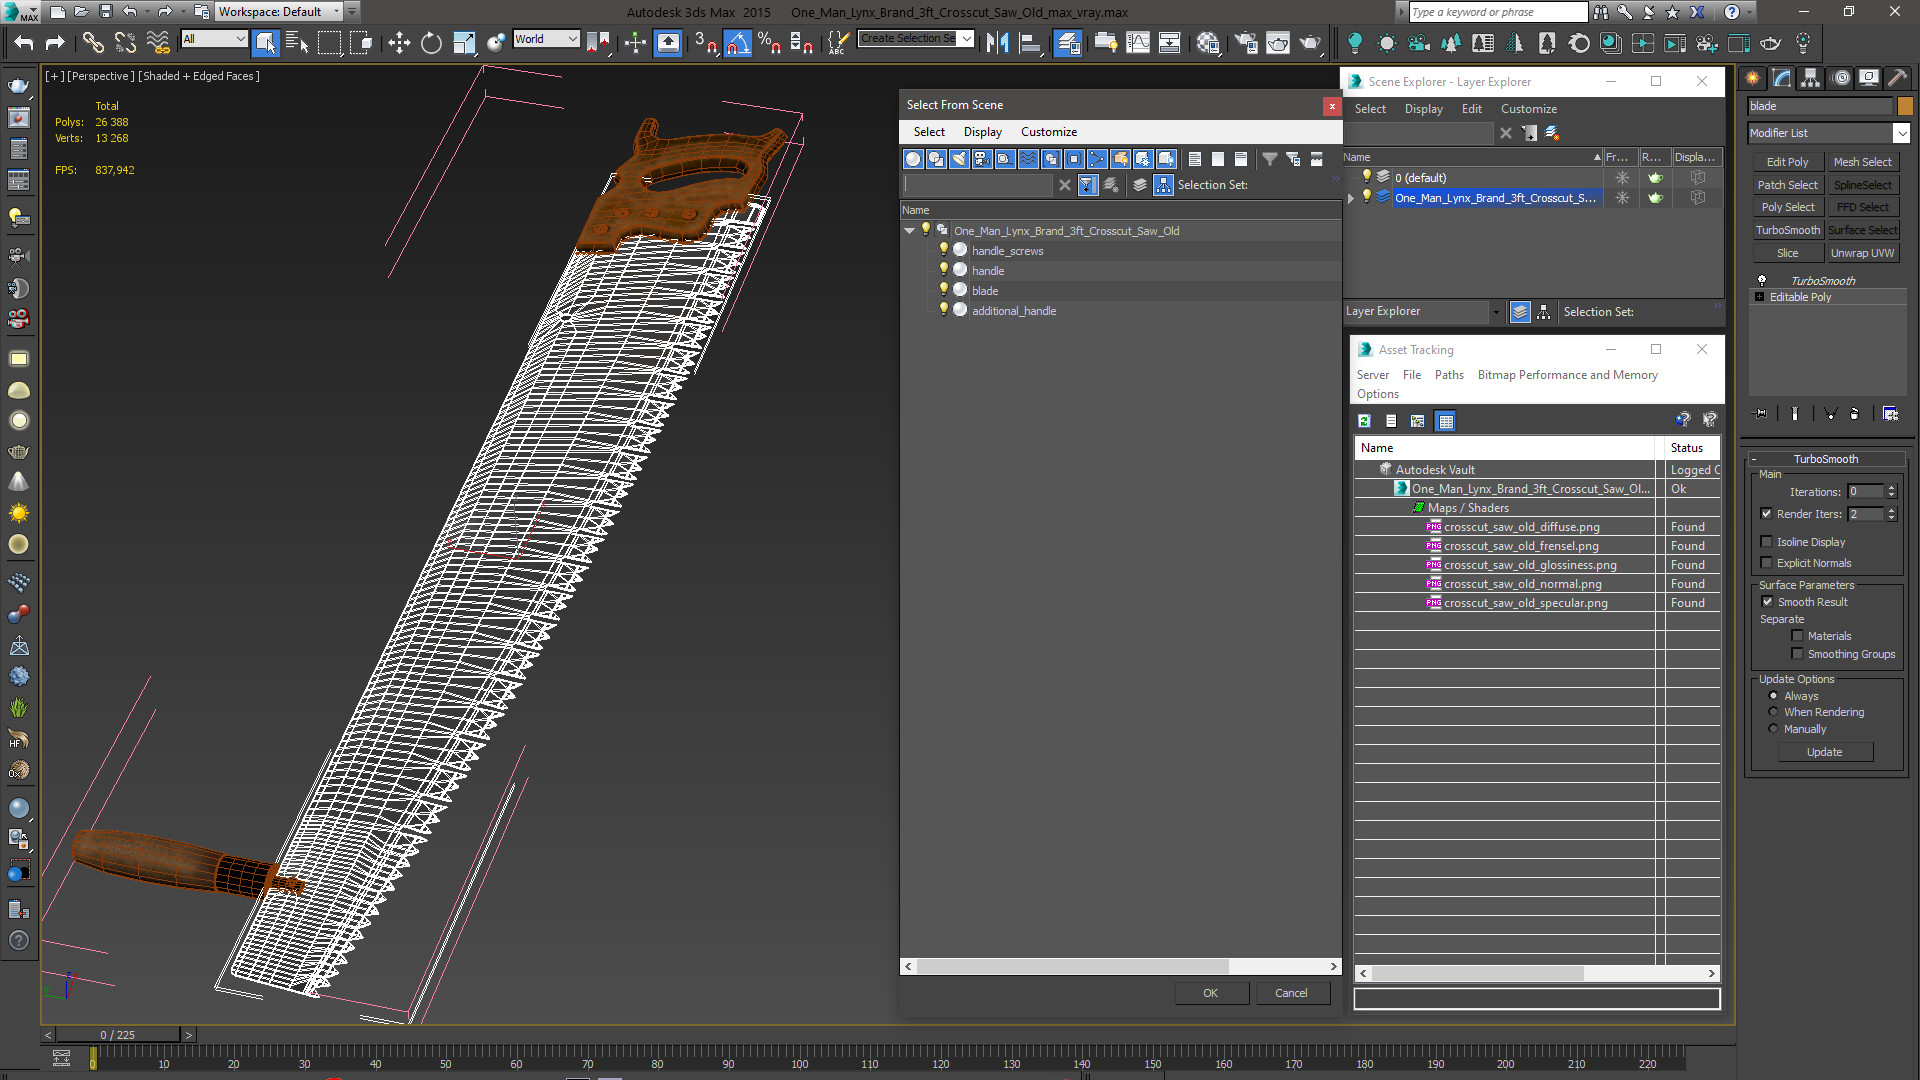Open the Modify panel tab
Image resolution: width=1920 pixels, height=1080 pixels.
coord(1781,78)
